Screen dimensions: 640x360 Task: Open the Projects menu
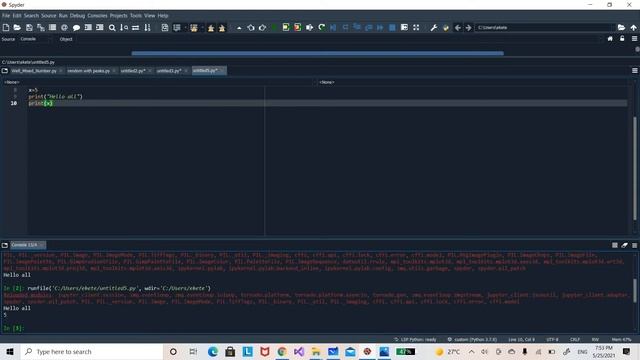118,16
